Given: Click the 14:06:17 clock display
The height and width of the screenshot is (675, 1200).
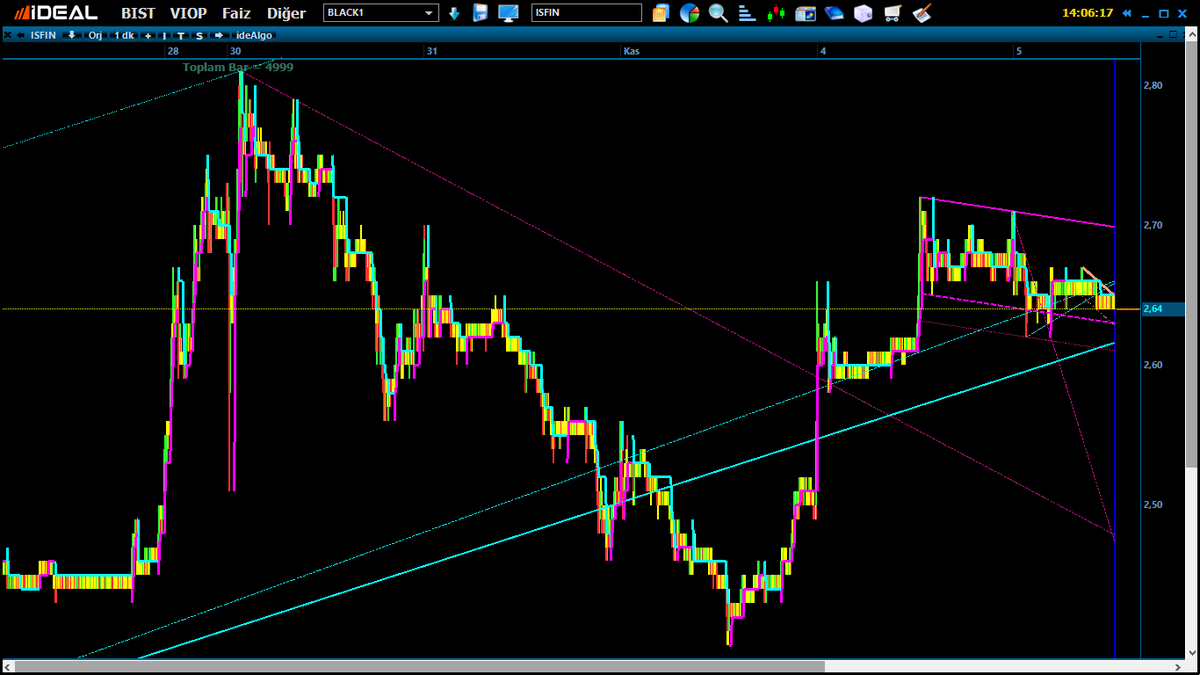Looking at the screenshot, I should tap(1089, 14).
